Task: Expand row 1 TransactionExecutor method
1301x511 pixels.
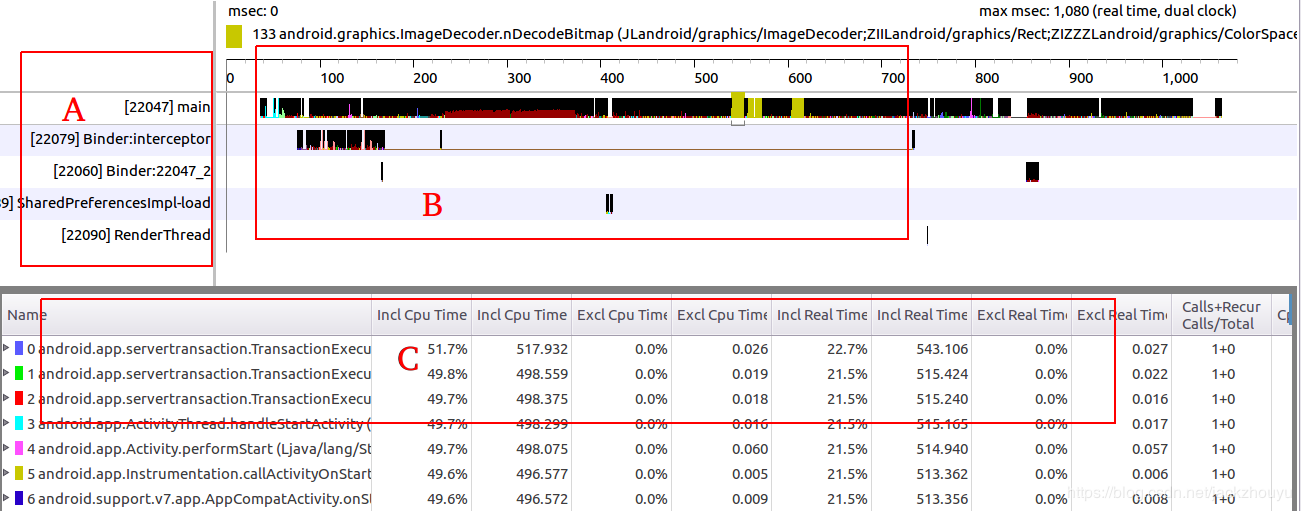Action: coord(7,374)
